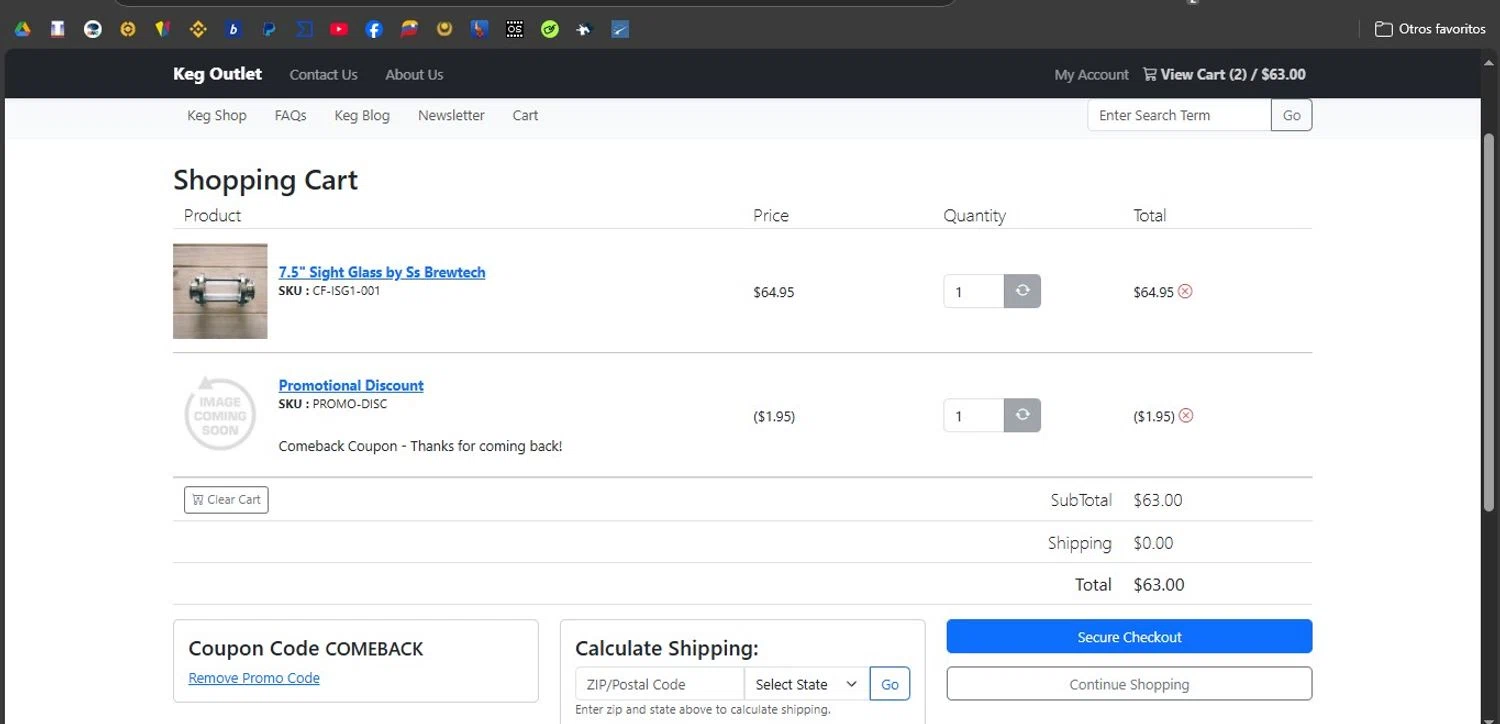Focus the Promotional Discount quantity field
The width and height of the screenshot is (1500, 724).
click(973, 415)
